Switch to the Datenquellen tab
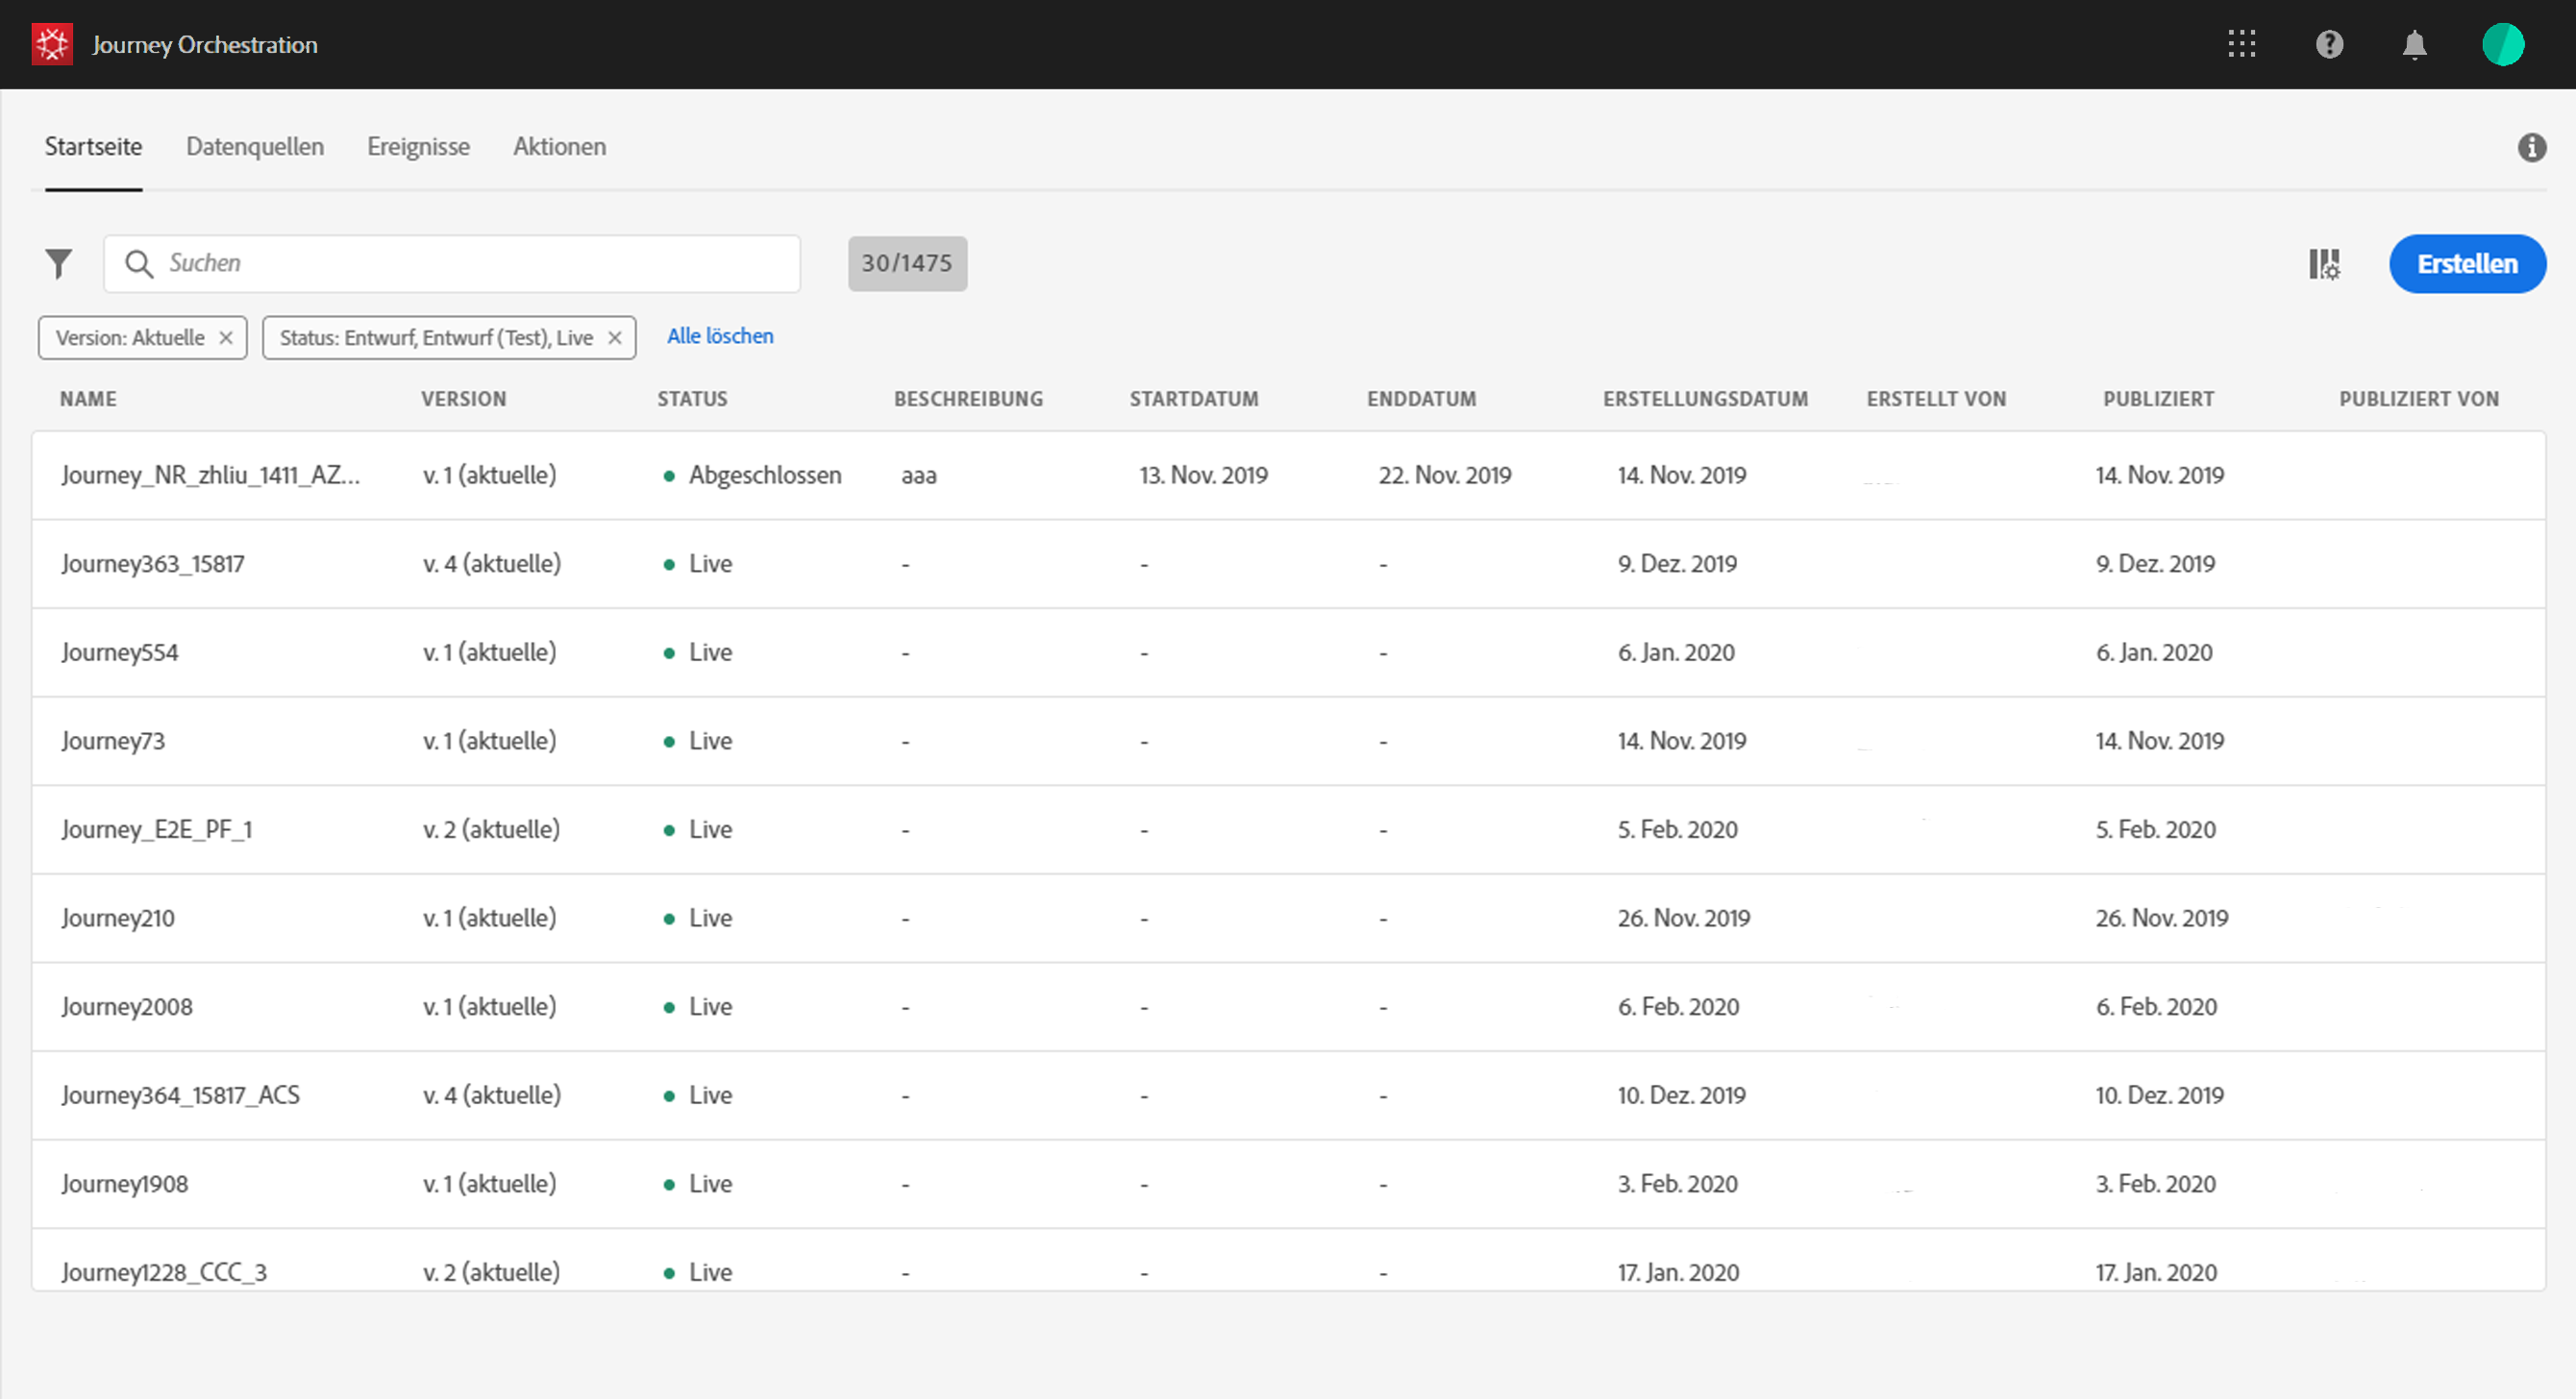This screenshot has width=2576, height=1399. tap(255, 147)
